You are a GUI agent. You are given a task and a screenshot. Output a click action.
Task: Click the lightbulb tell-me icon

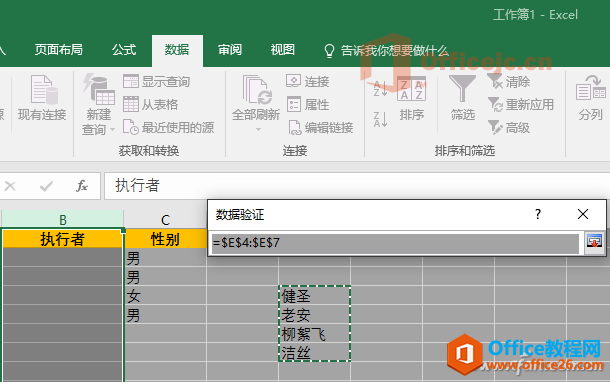(x=329, y=51)
